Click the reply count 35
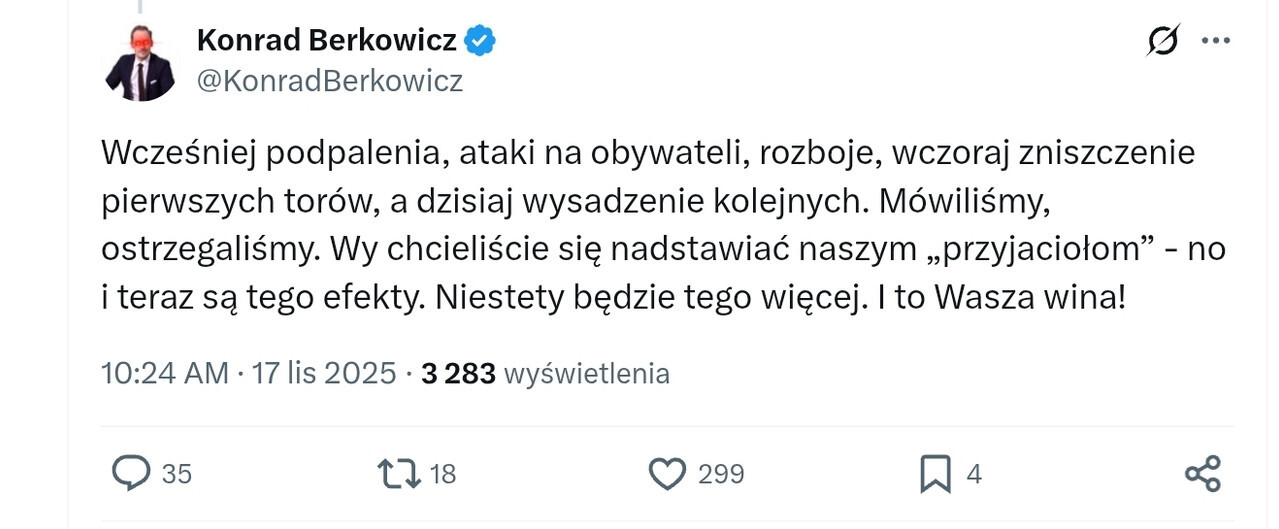The height and width of the screenshot is (529, 1279). point(176,474)
